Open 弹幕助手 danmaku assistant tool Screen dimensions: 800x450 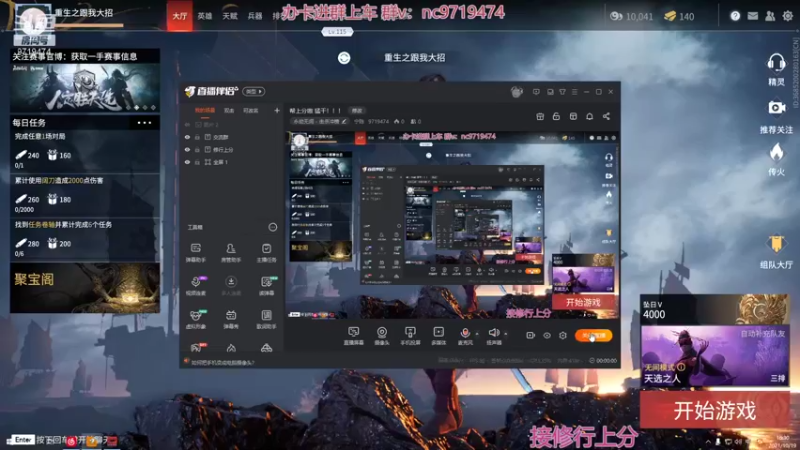(196, 253)
